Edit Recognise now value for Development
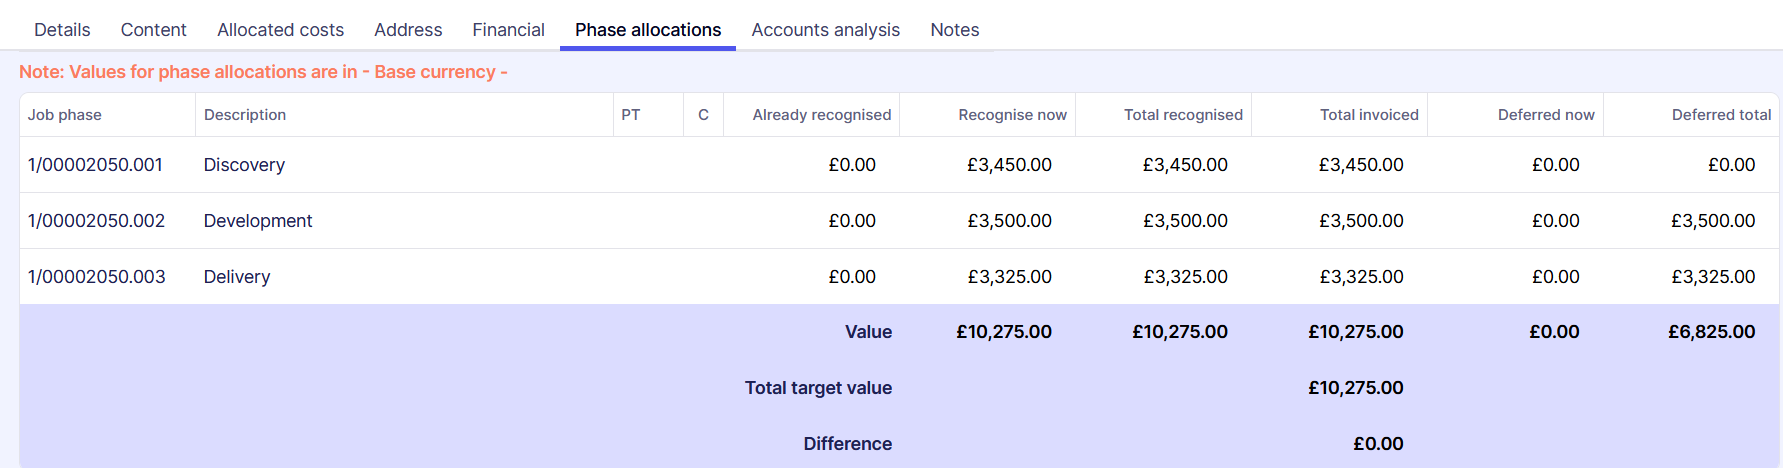The width and height of the screenshot is (1783, 468). coord(1009,221)
